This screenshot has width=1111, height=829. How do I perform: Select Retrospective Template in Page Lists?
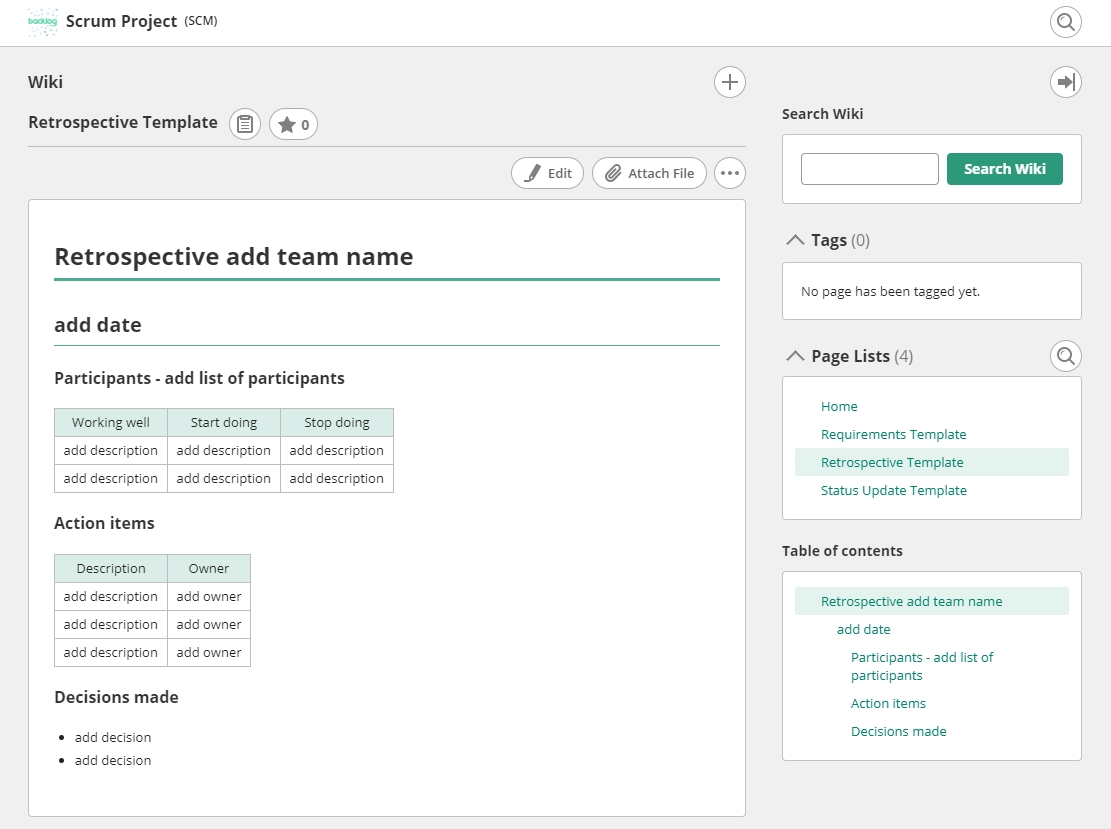point(892,462)
